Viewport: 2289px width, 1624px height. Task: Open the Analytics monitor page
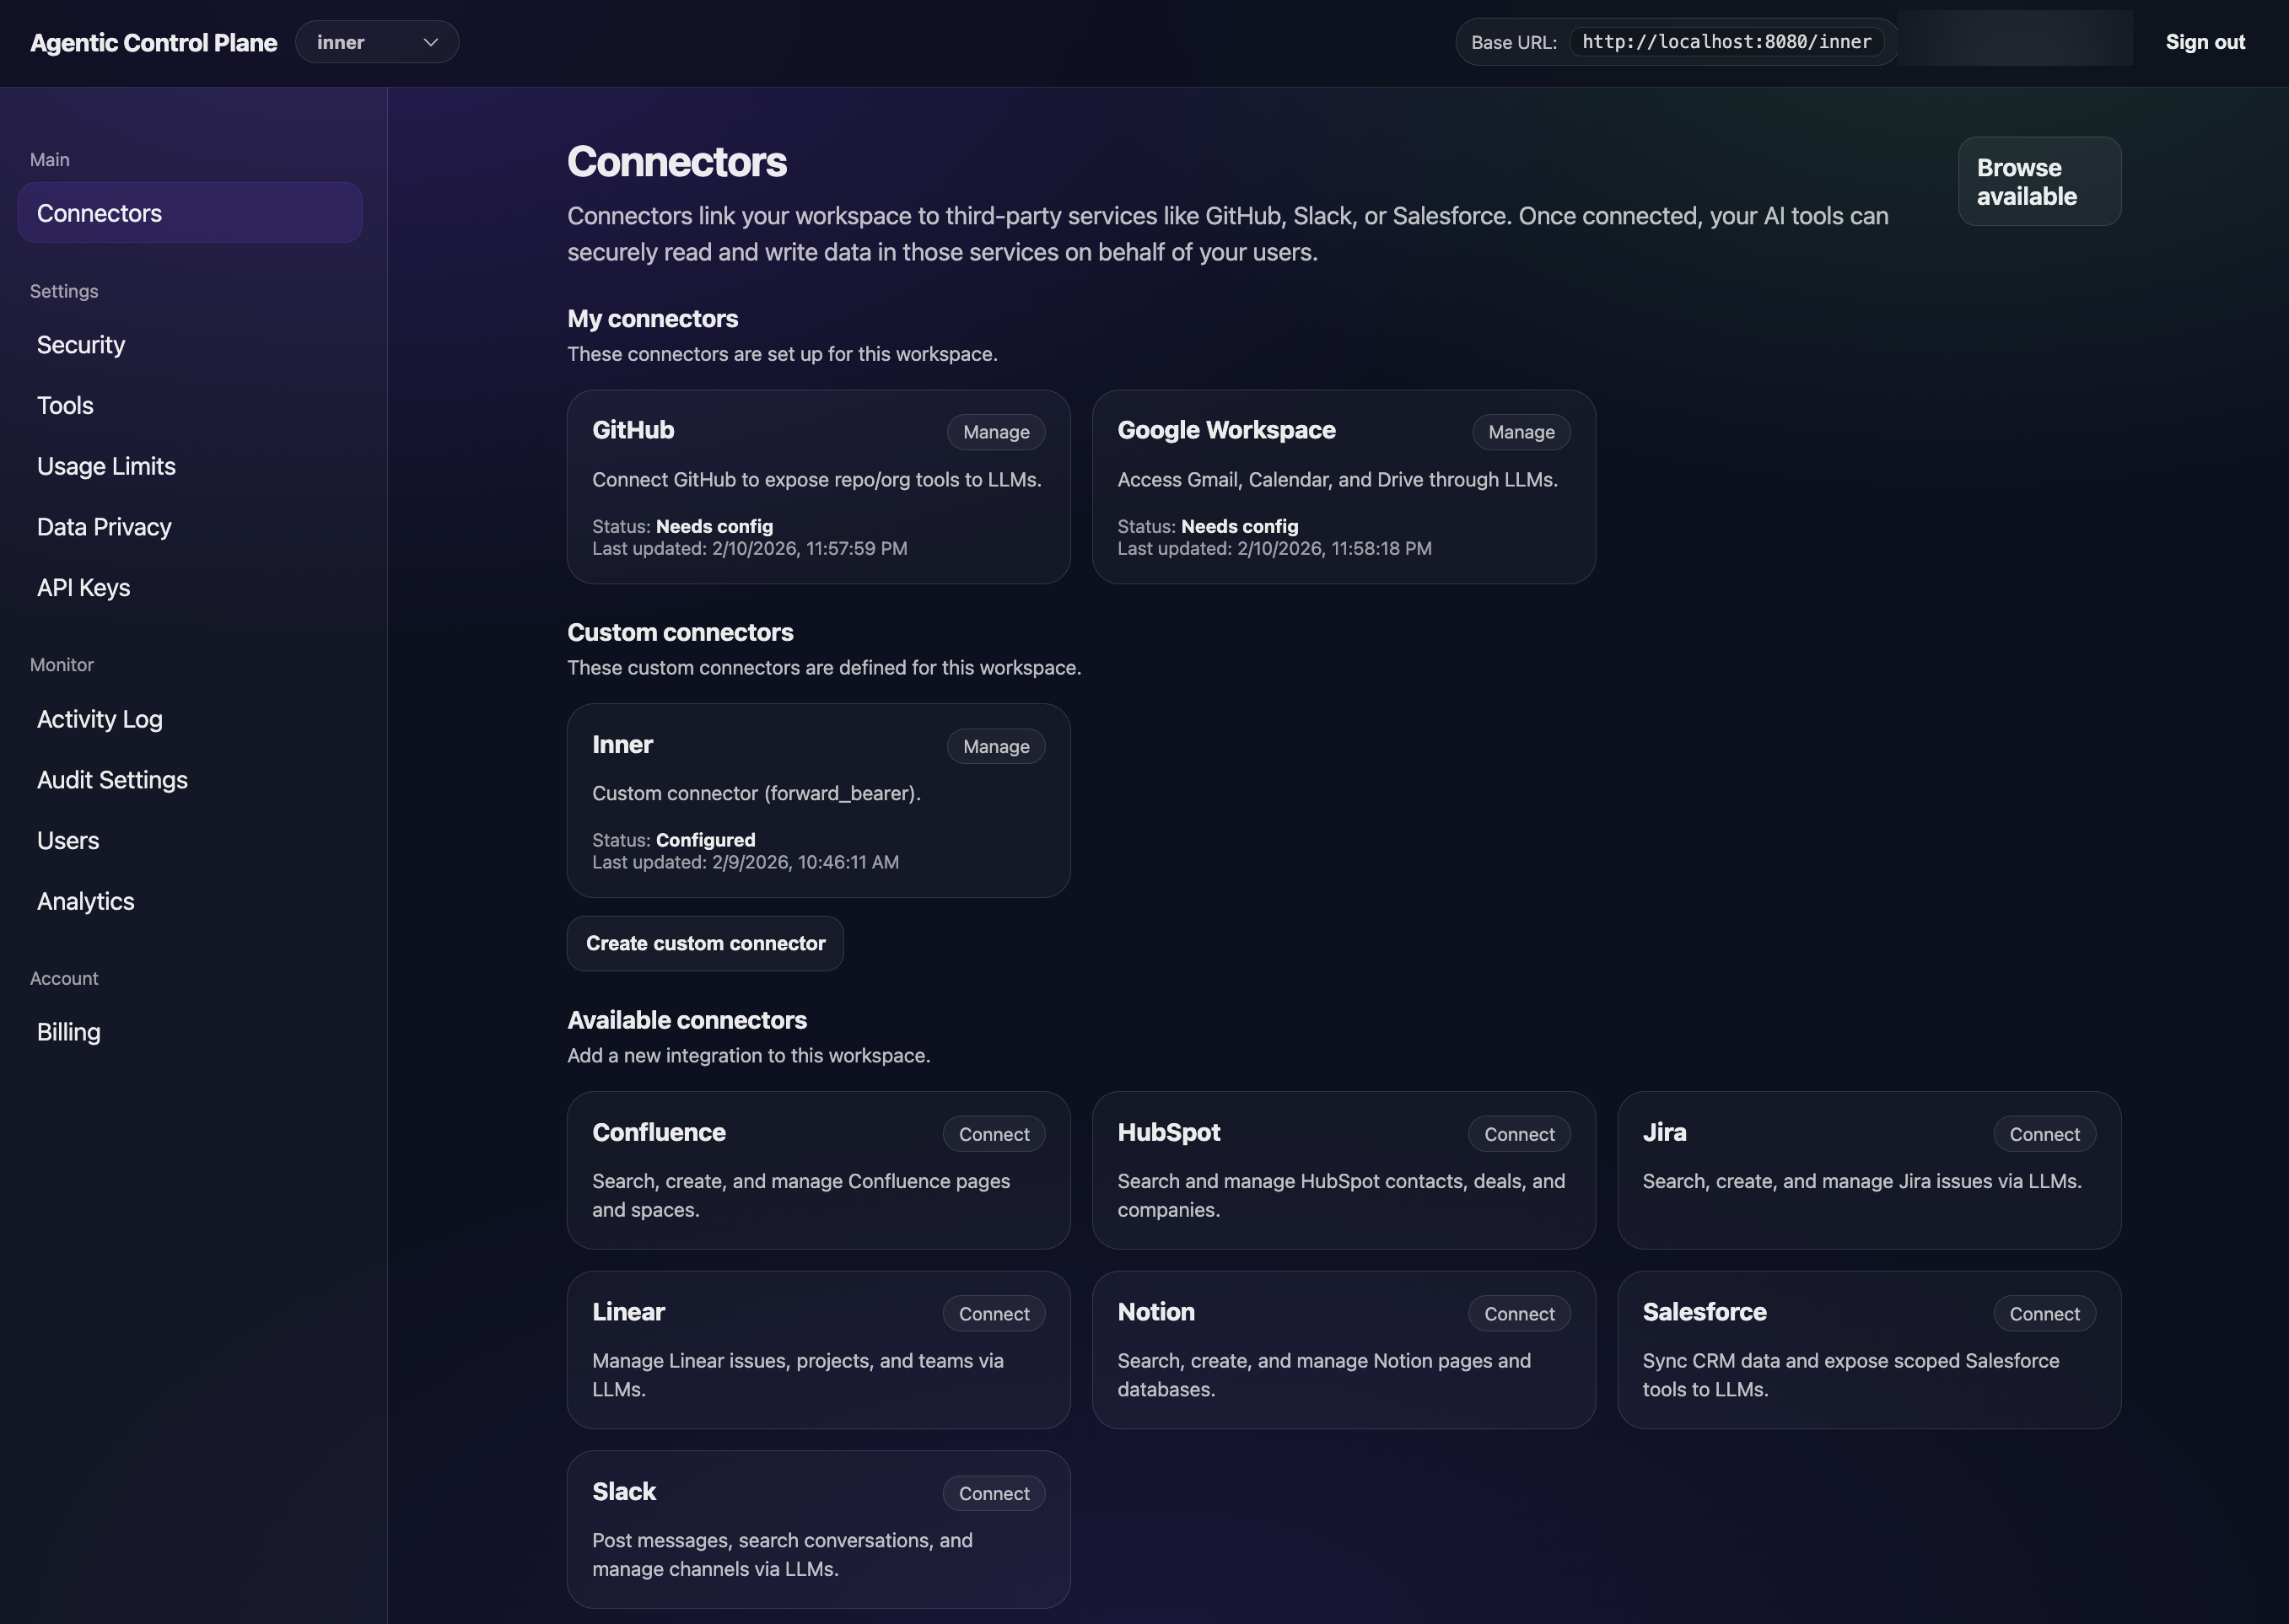(86, 900)
